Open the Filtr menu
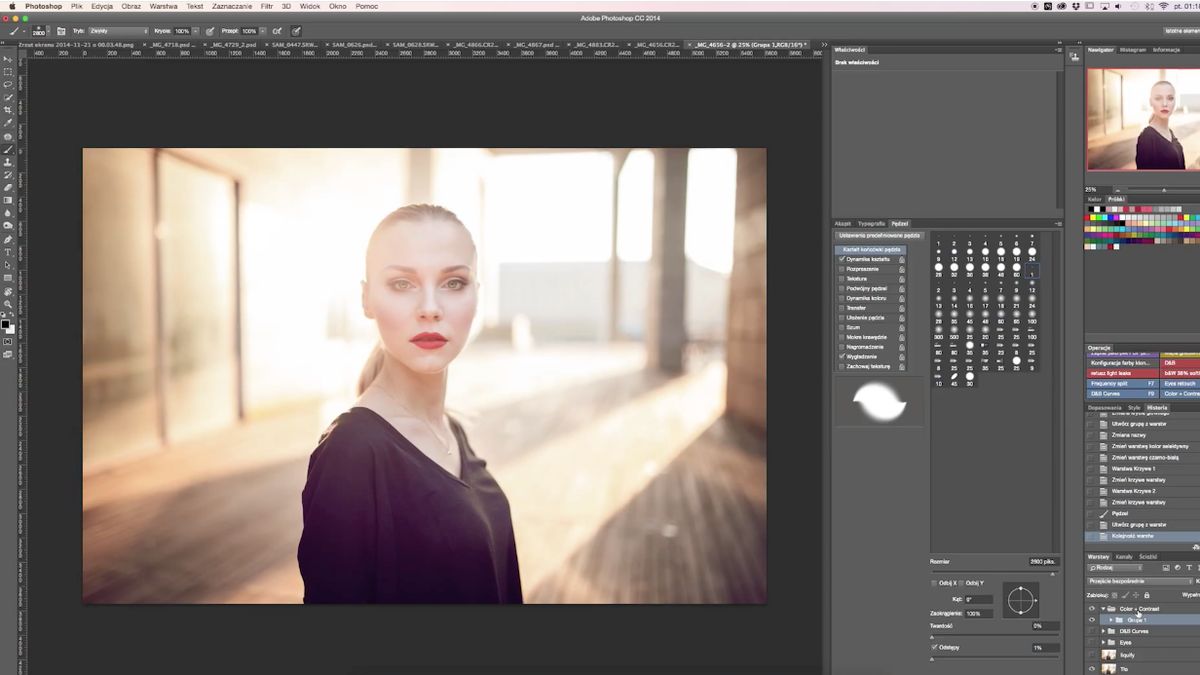Screen dimensions: 1200x675 (267, 6)
